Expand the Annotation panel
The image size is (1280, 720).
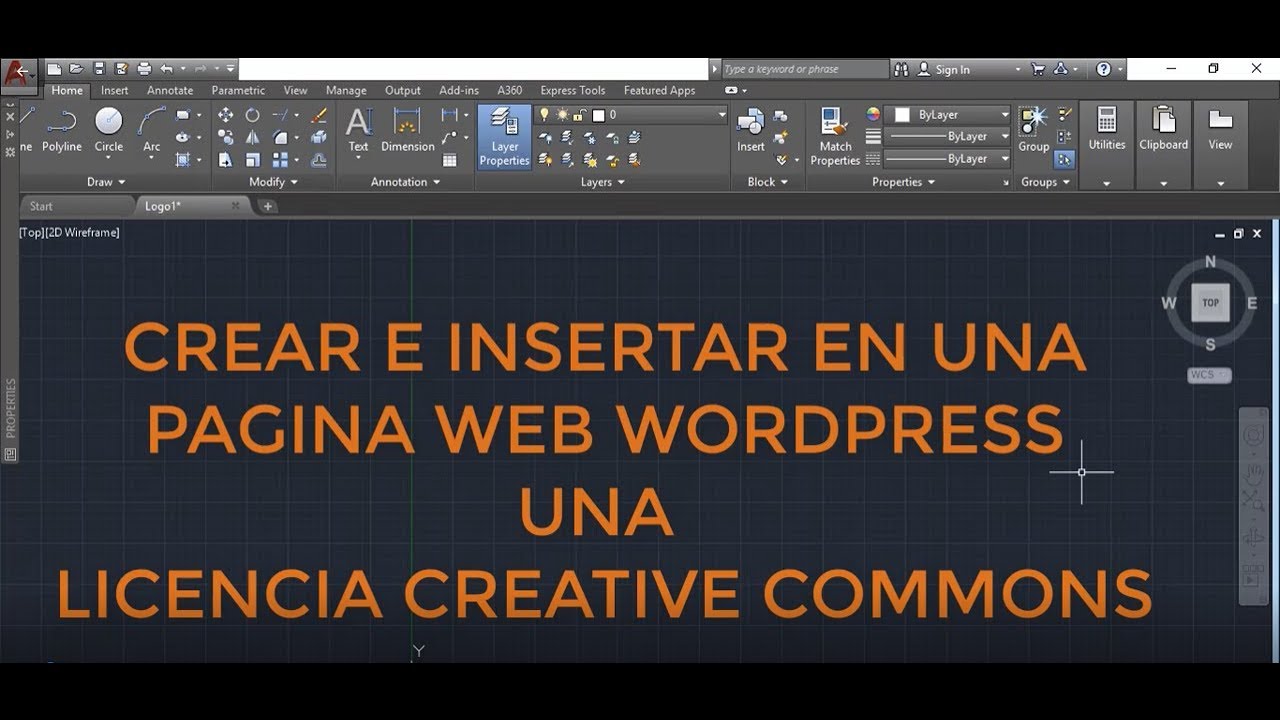406,182
